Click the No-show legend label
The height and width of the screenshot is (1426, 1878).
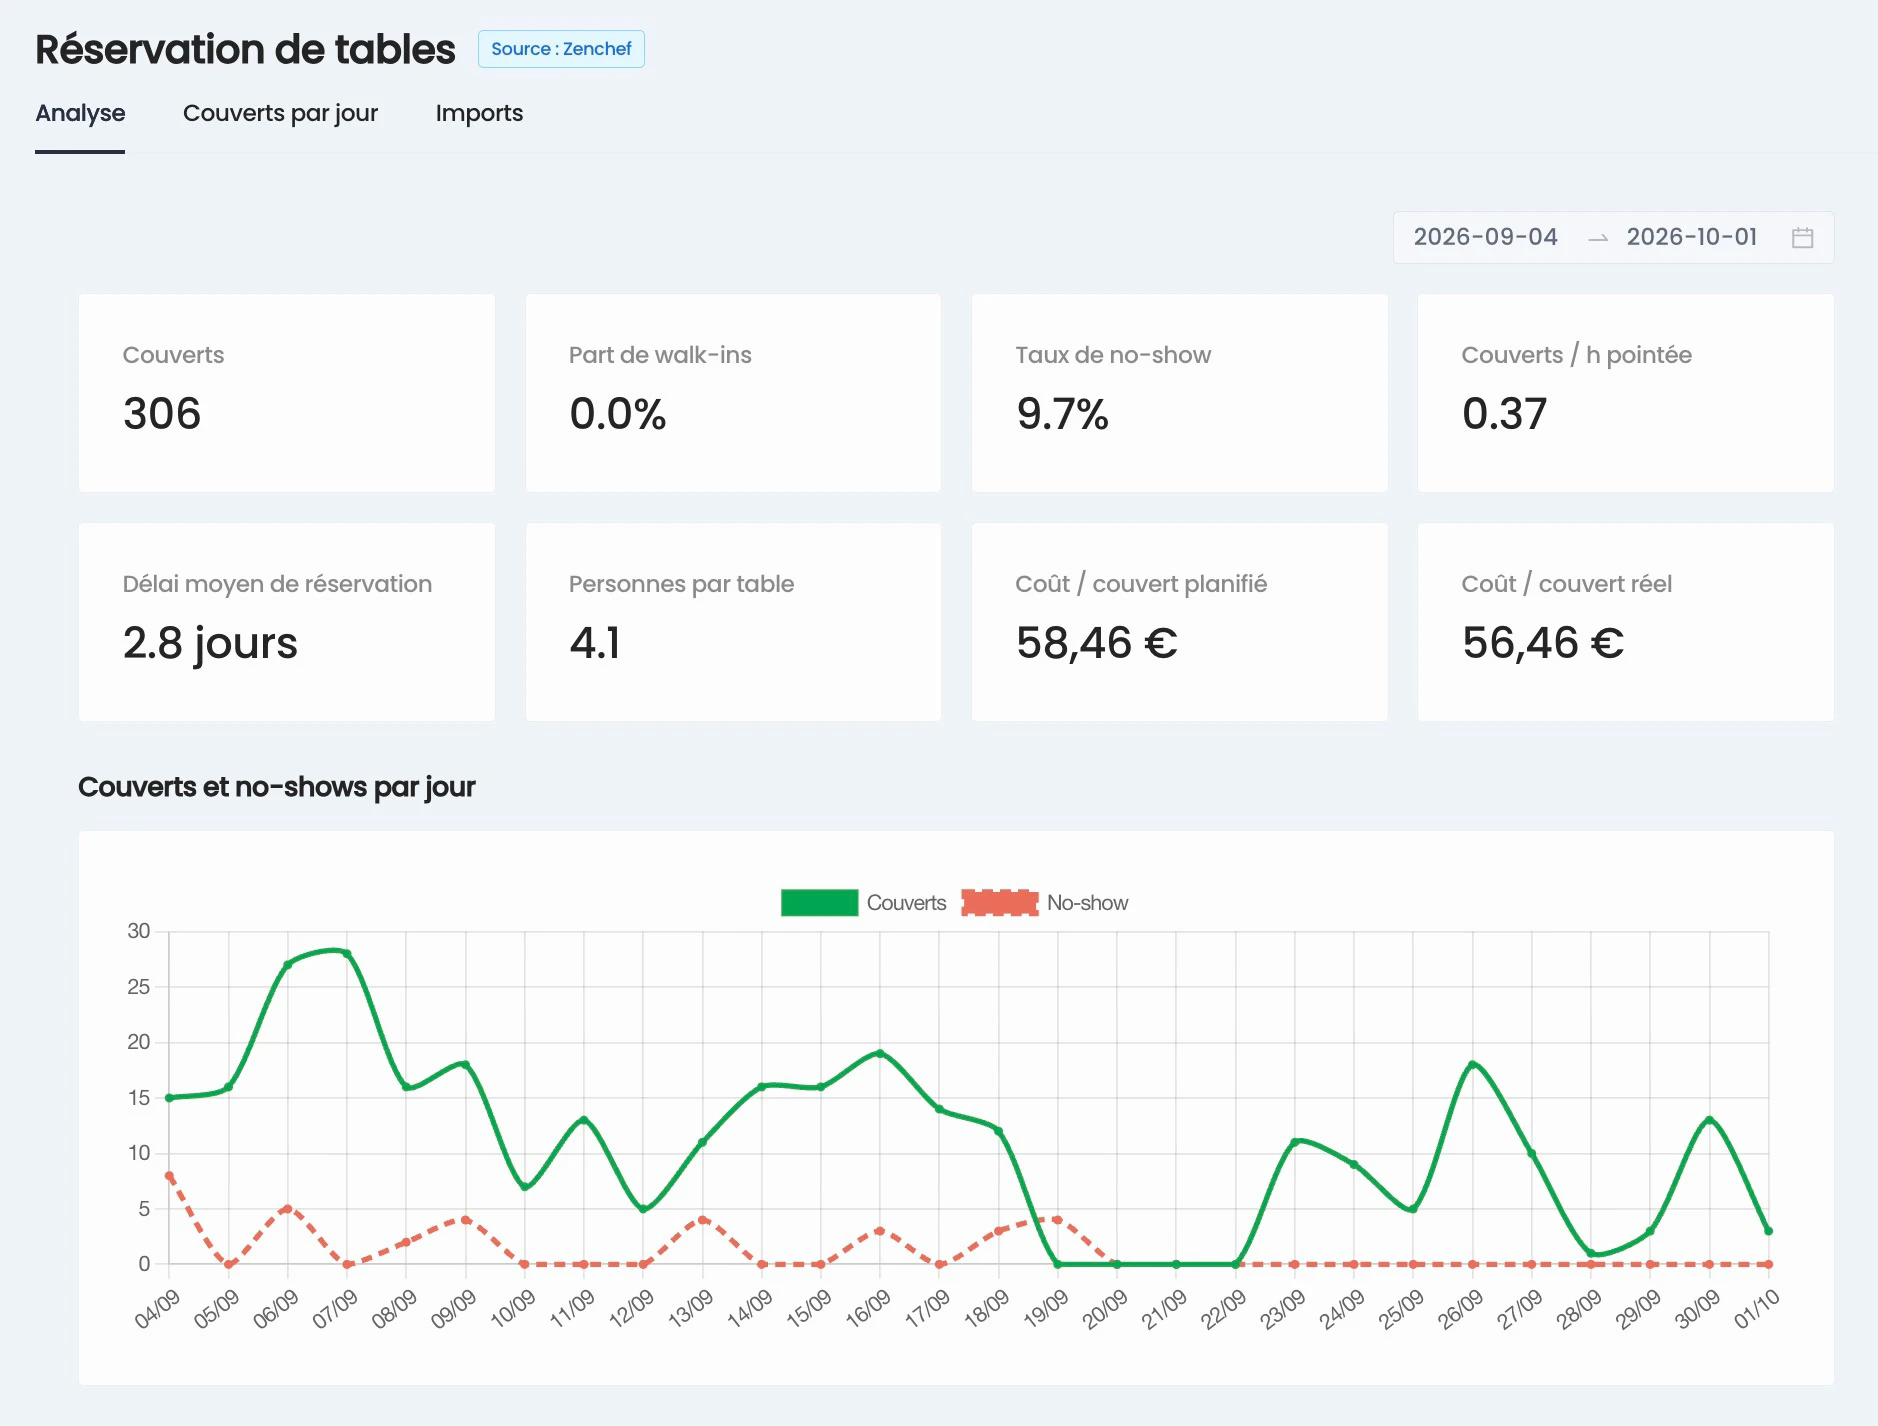click(1087, 903)
